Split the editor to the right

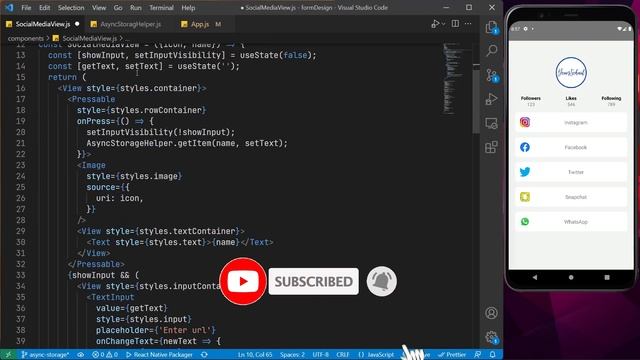pyautogui.click(x=455, y=24)
